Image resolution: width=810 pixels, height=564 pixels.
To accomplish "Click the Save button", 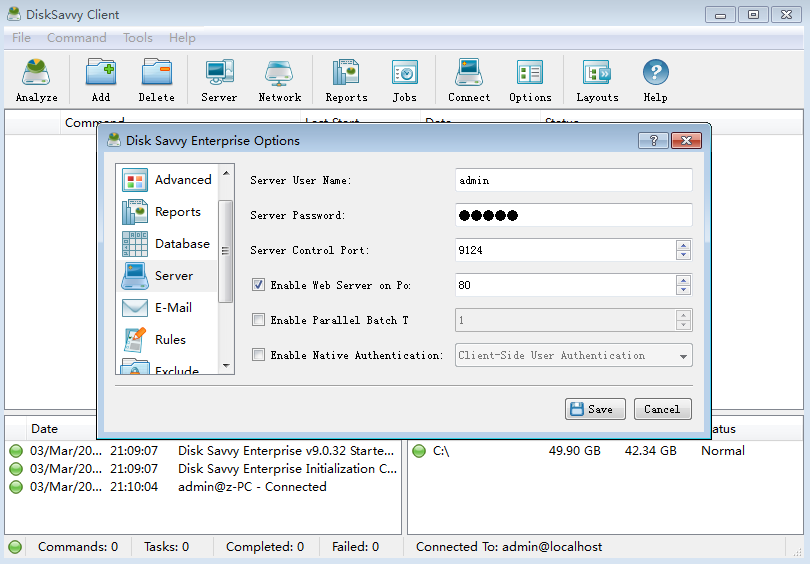I will coord(595,409).
